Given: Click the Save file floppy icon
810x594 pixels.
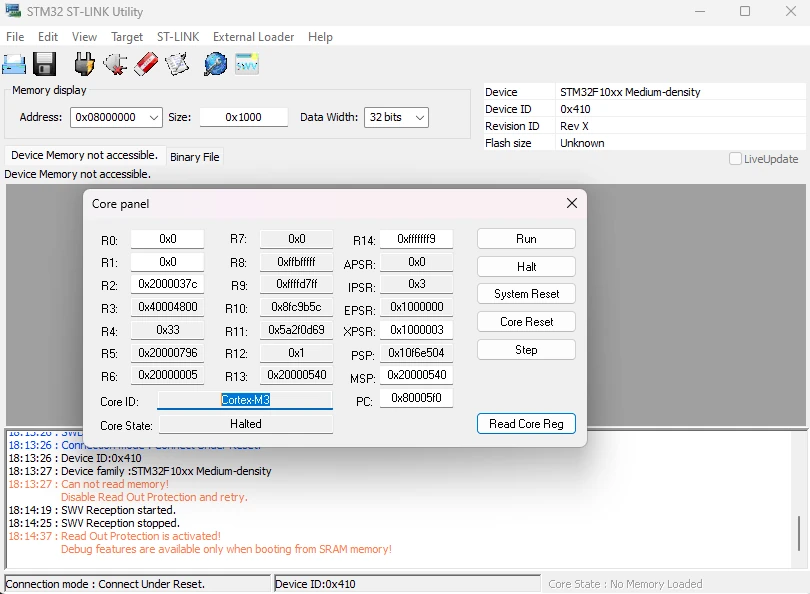Looking at the screenshot, I should [44, 65].
